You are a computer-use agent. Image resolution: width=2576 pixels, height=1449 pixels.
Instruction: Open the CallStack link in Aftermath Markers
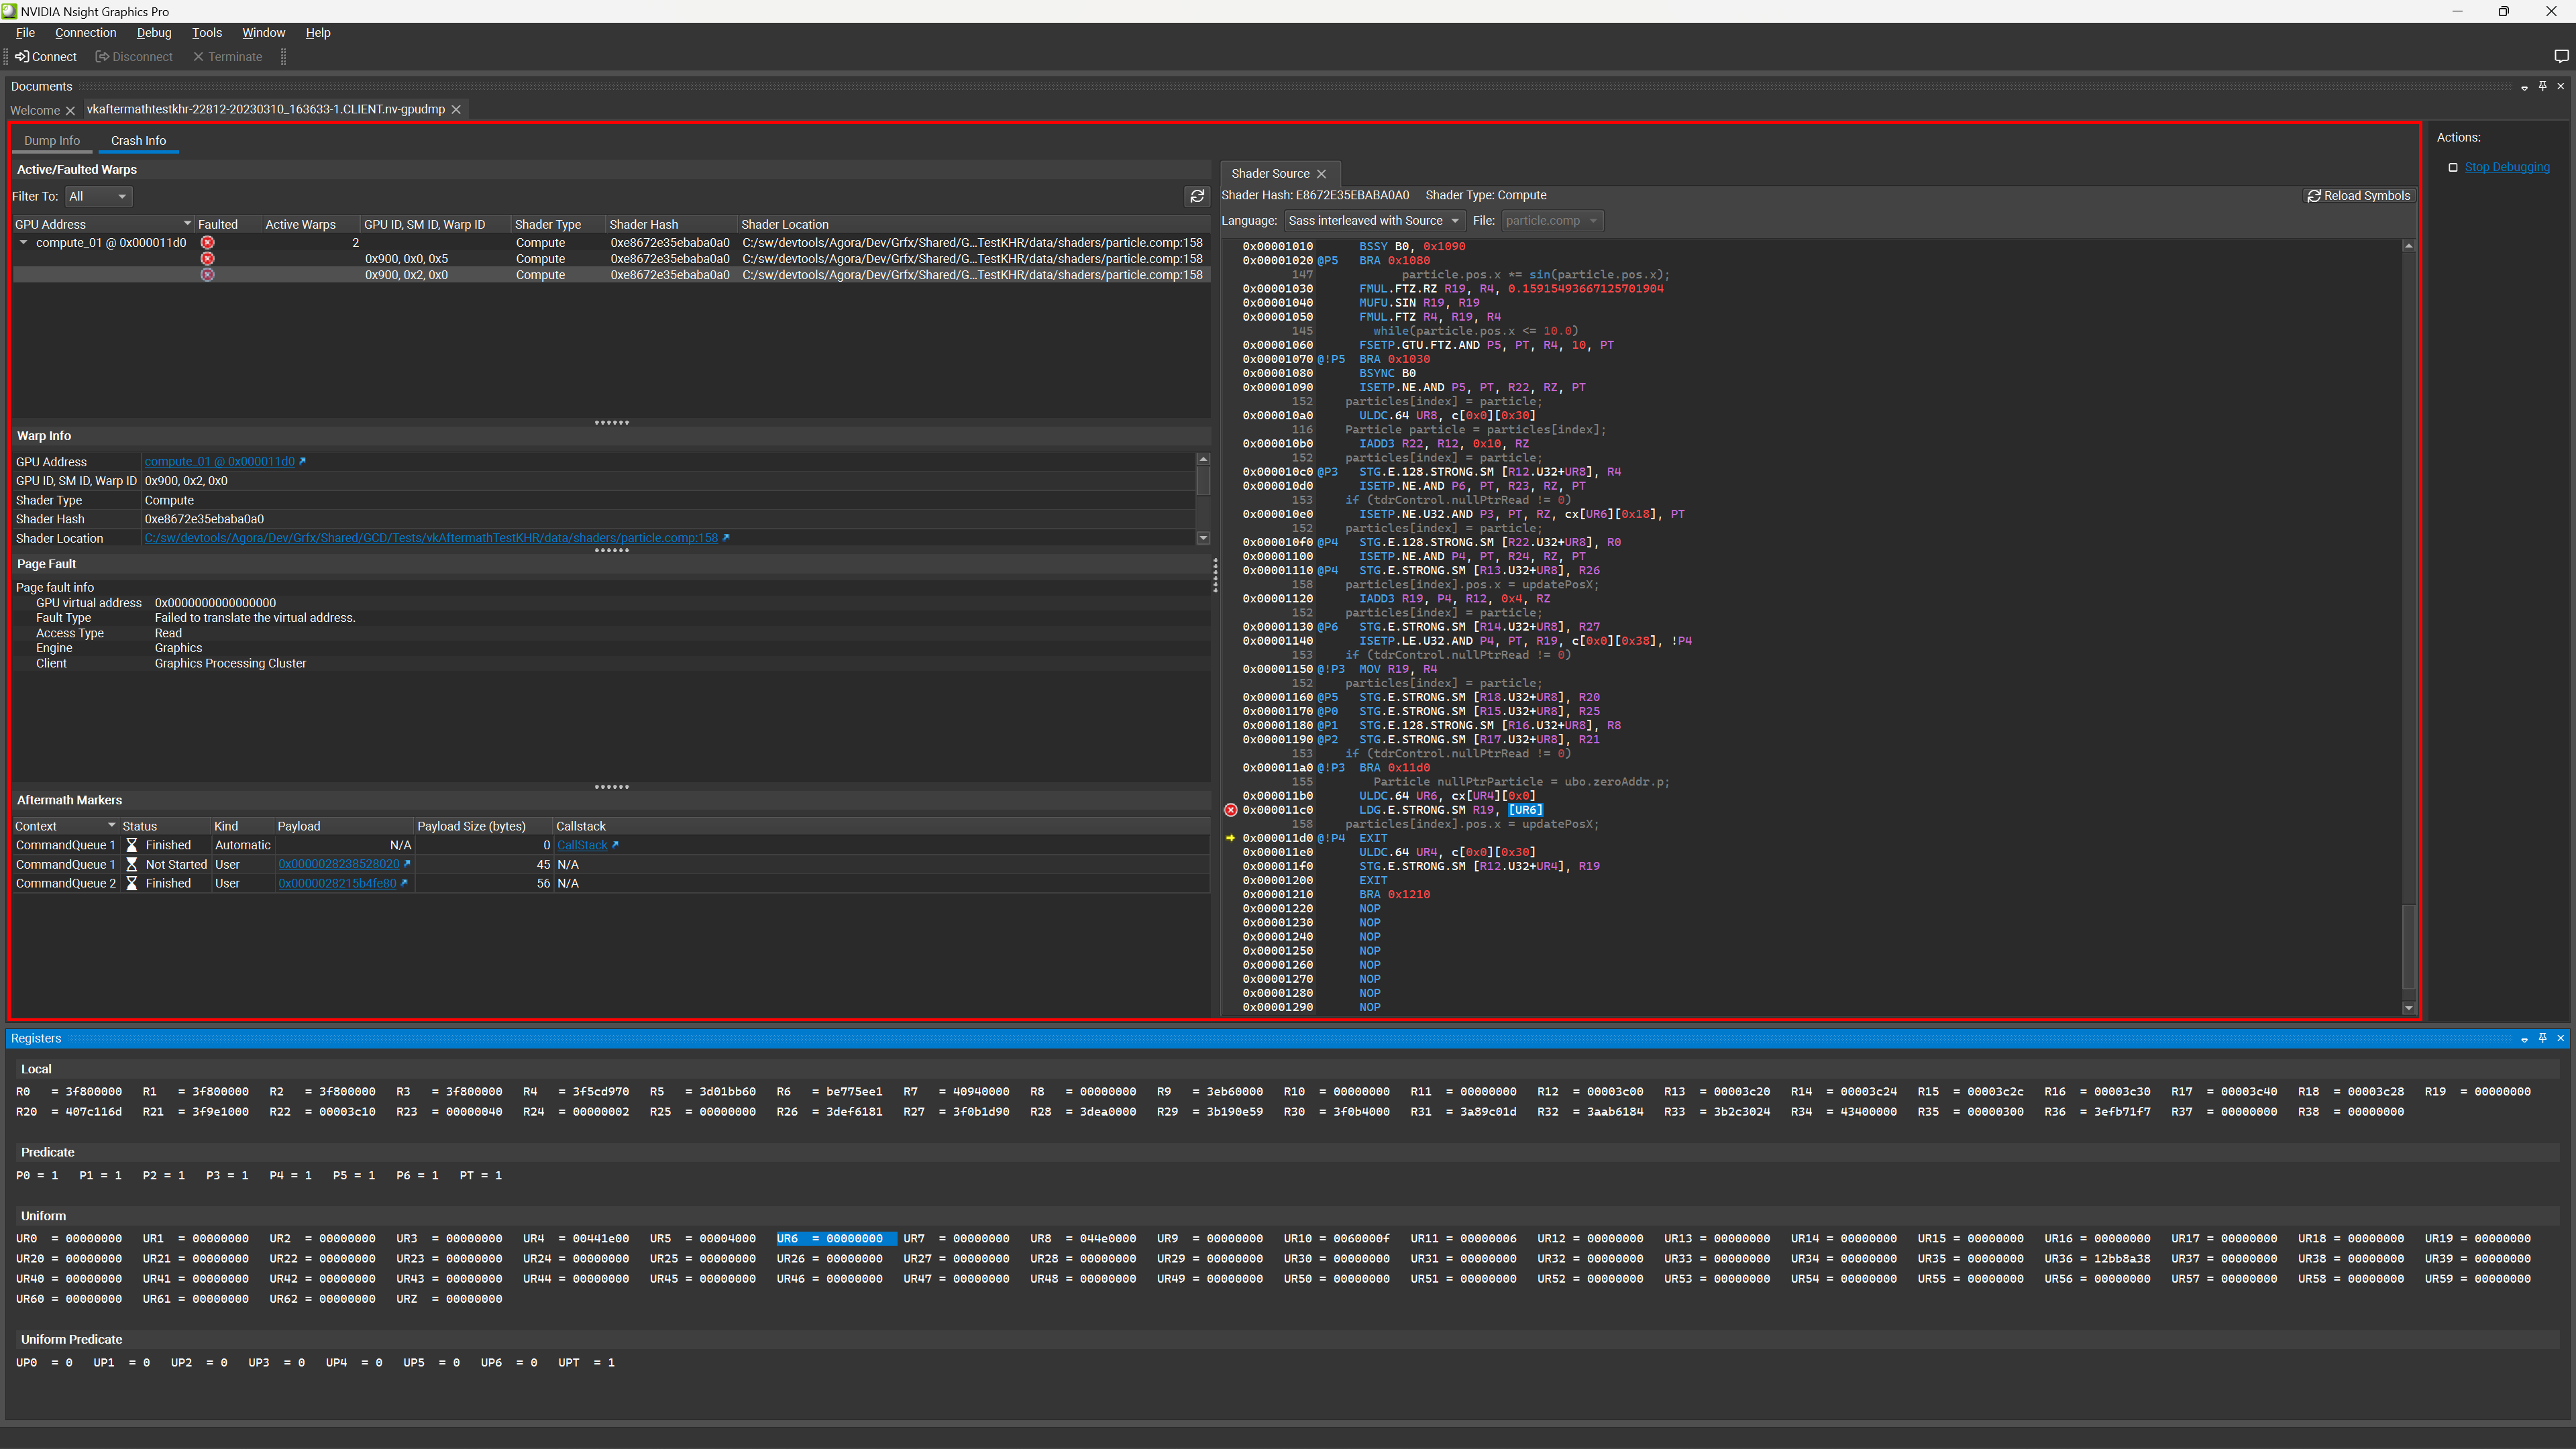(x=583, y=844)
